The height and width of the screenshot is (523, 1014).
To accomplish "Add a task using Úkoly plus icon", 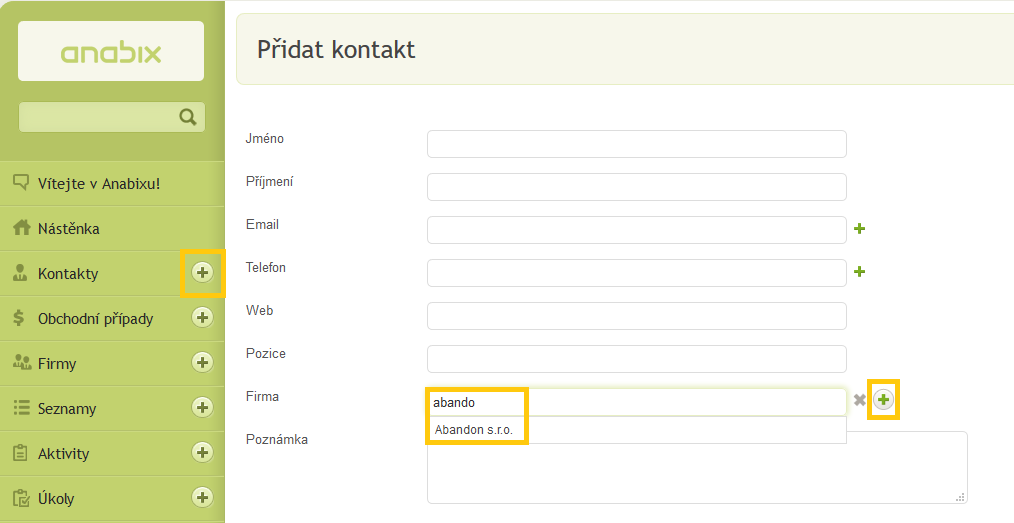I will coord(202,497).
